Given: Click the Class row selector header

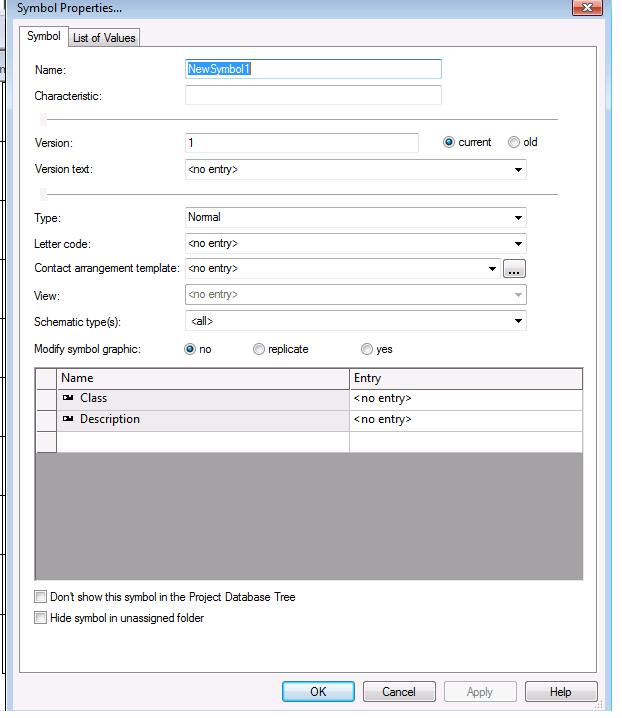Looking at the screenshot, I should coord(46,400).
